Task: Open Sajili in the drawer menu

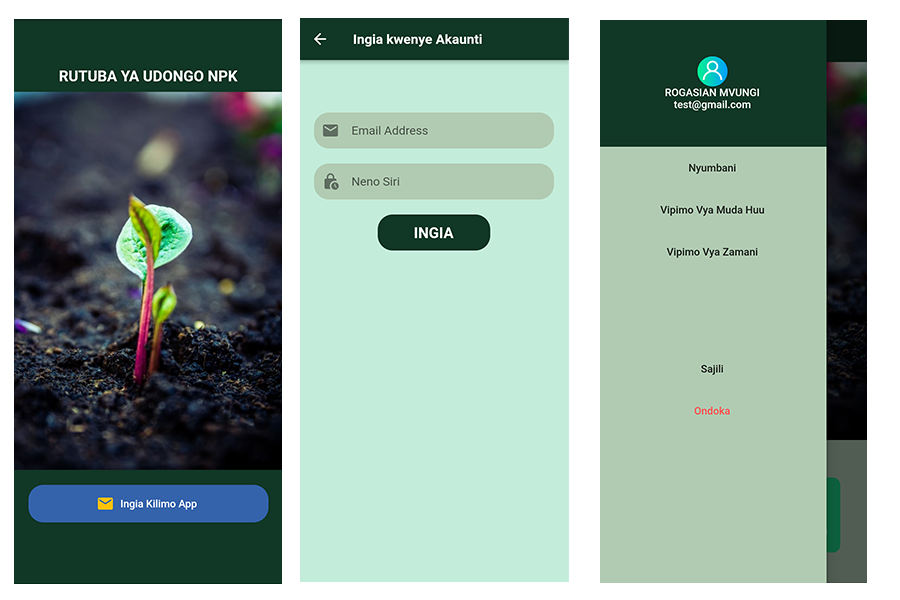Action: click(712, 369)
